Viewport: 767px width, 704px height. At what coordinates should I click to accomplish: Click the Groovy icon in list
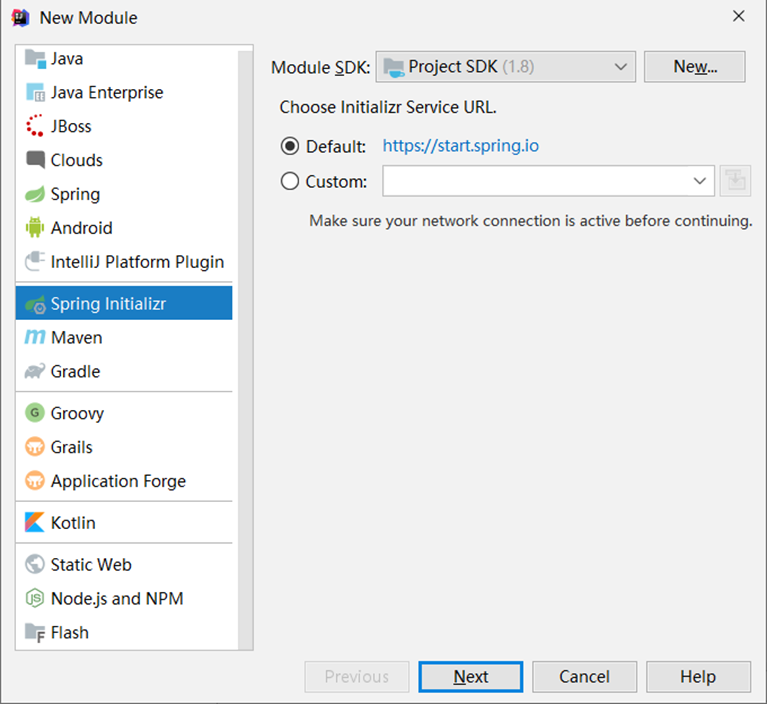click(35, 413)
